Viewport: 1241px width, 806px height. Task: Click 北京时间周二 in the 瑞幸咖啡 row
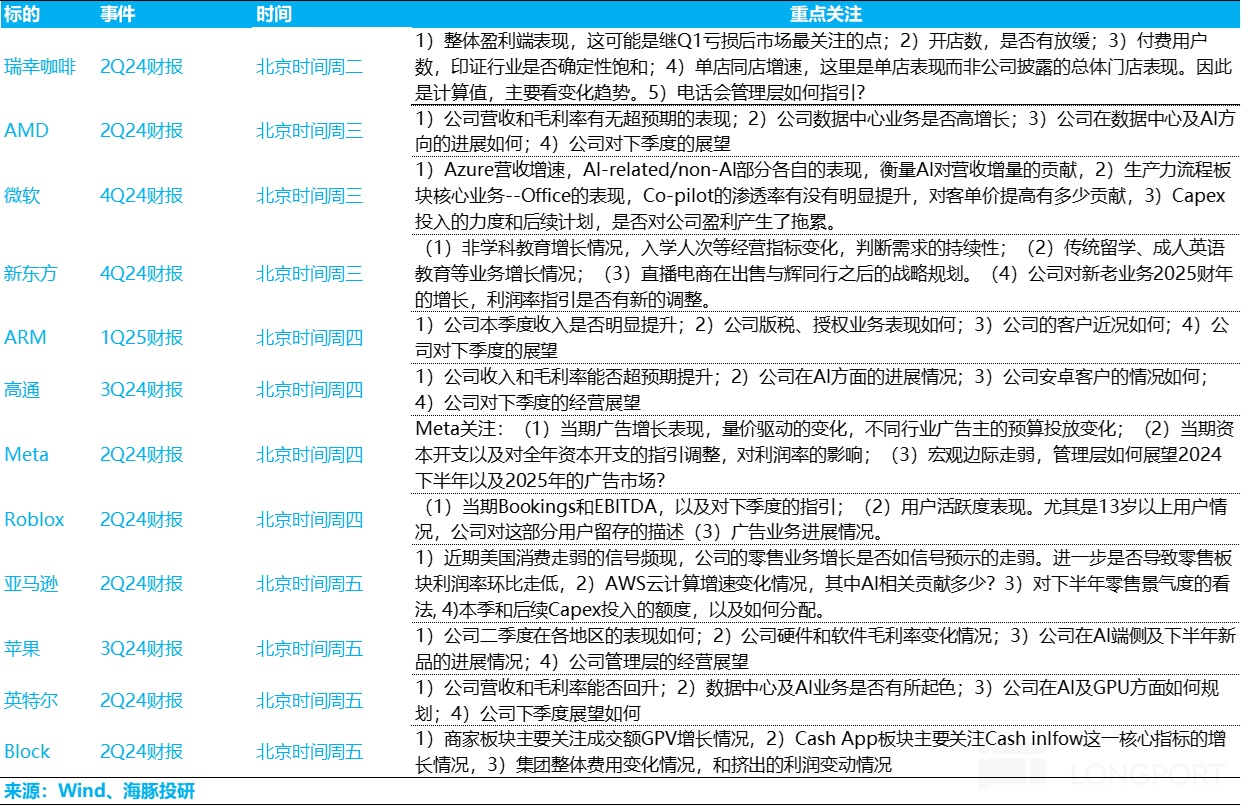coord(310,68)
